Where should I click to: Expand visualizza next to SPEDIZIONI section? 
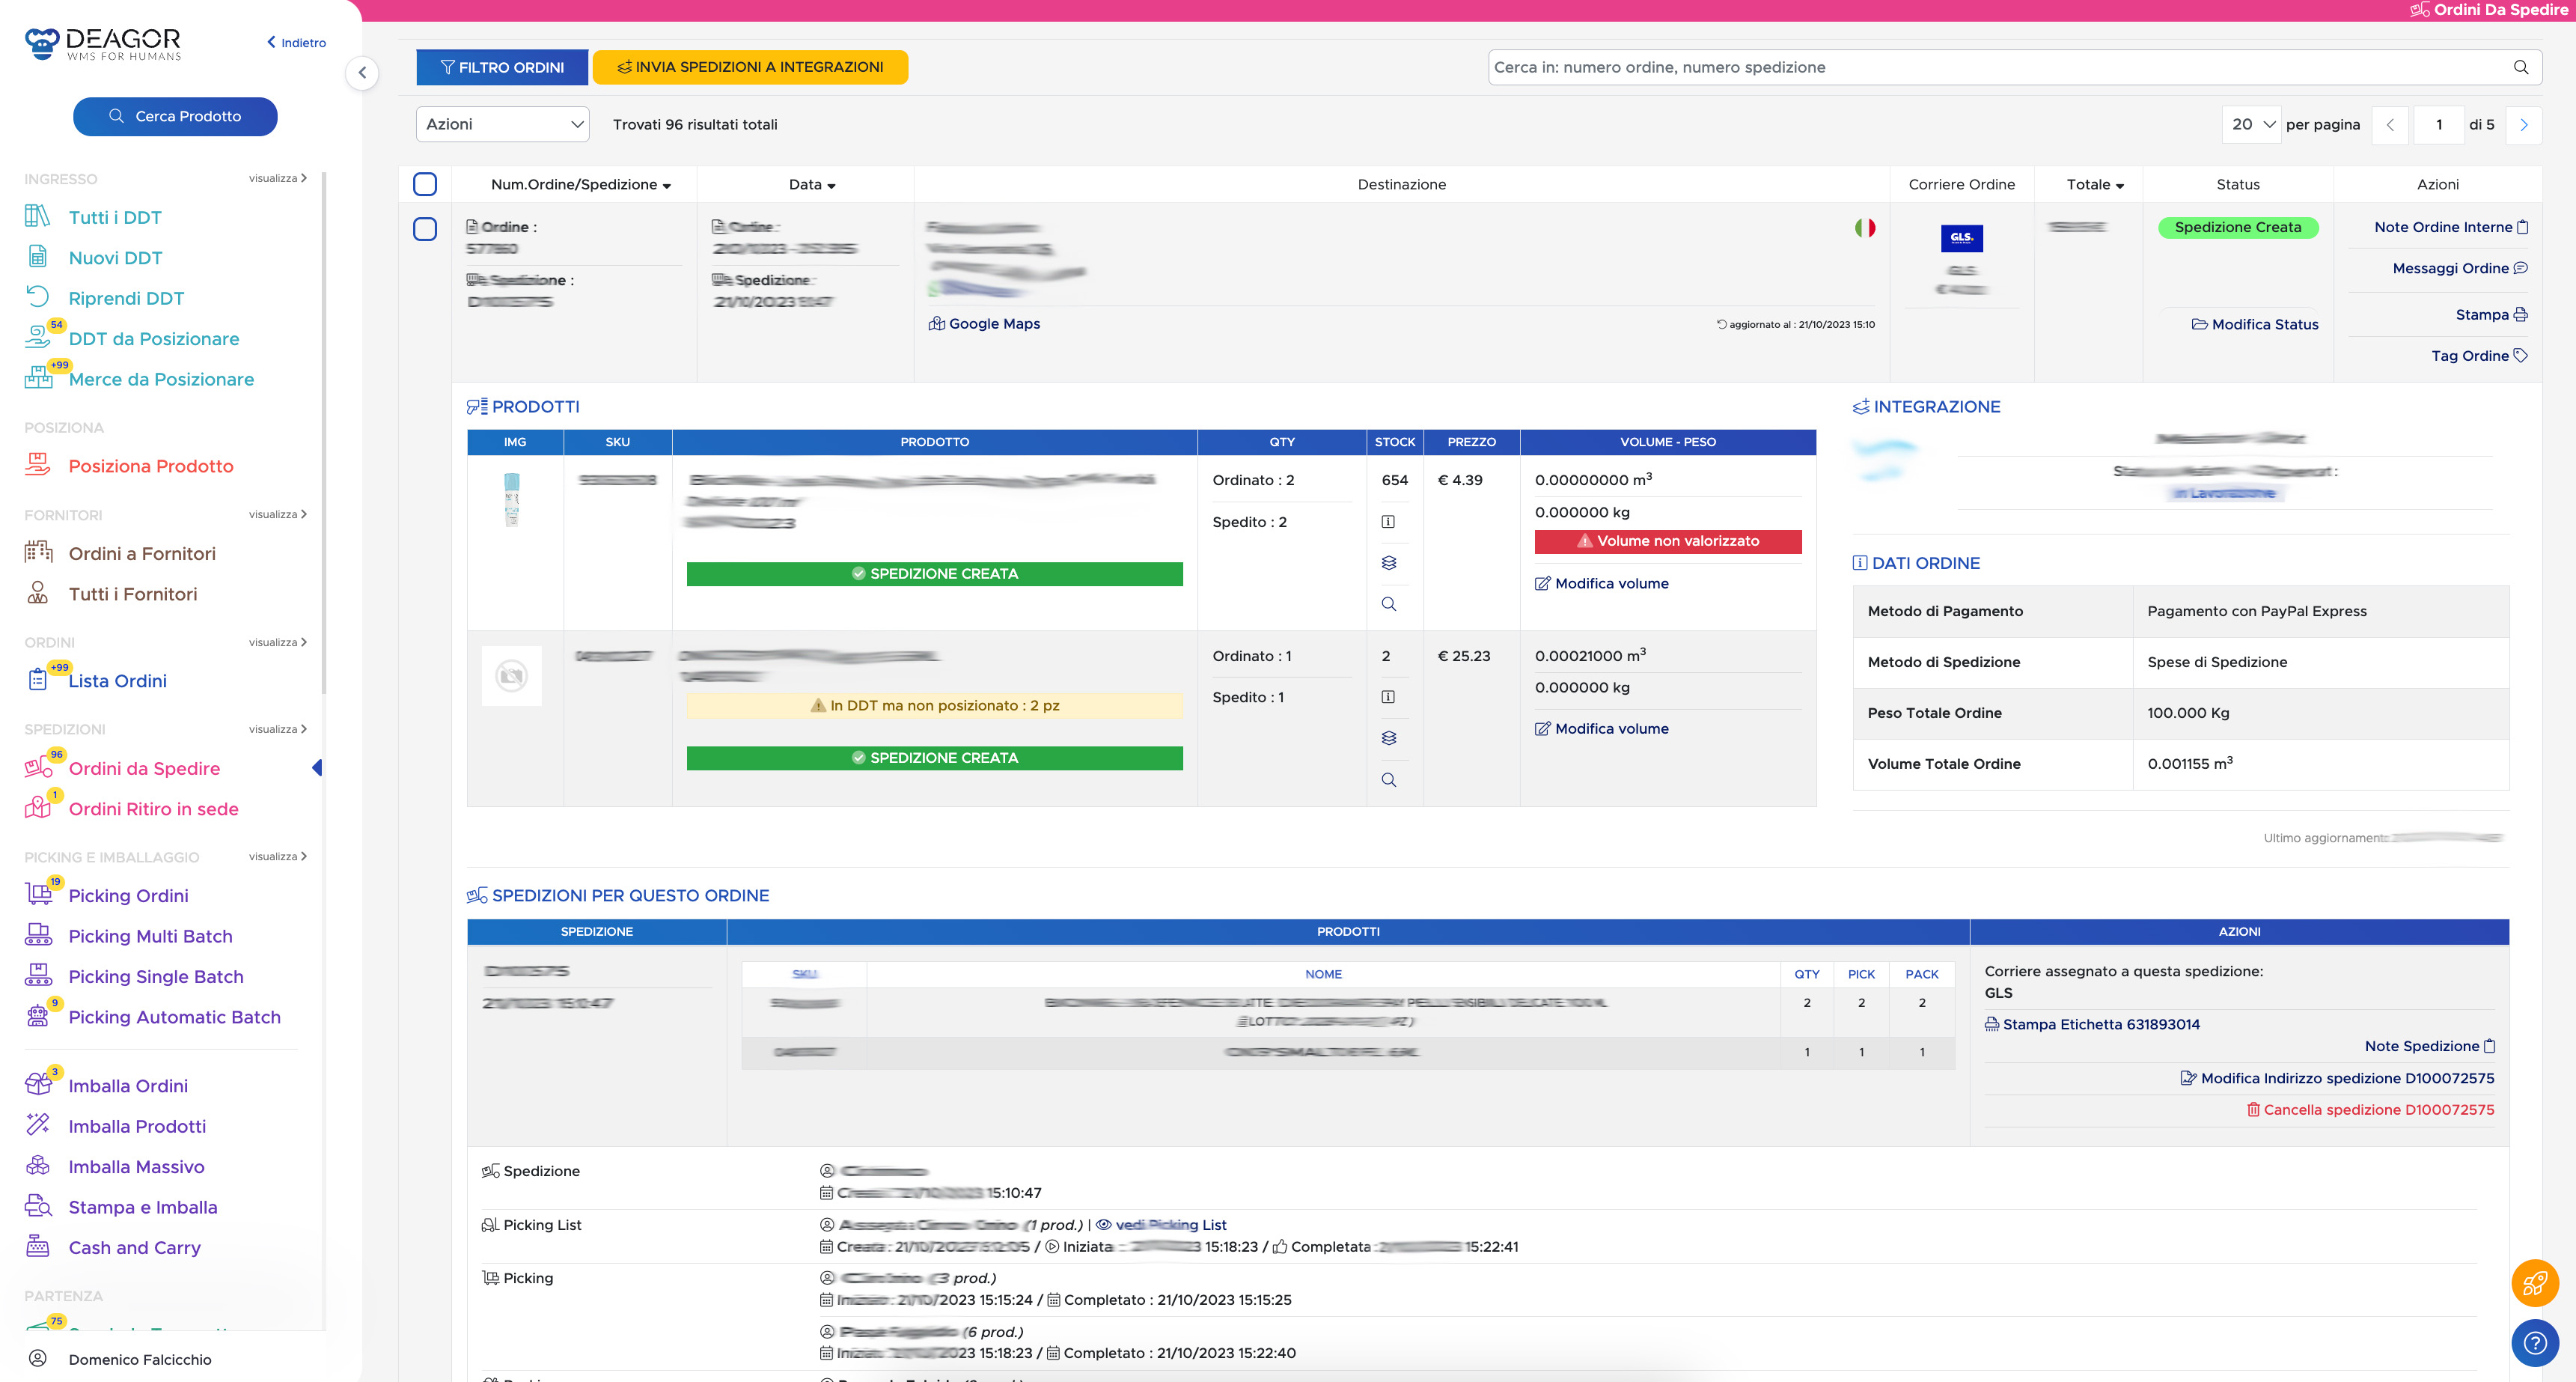[x=277, y=729]
